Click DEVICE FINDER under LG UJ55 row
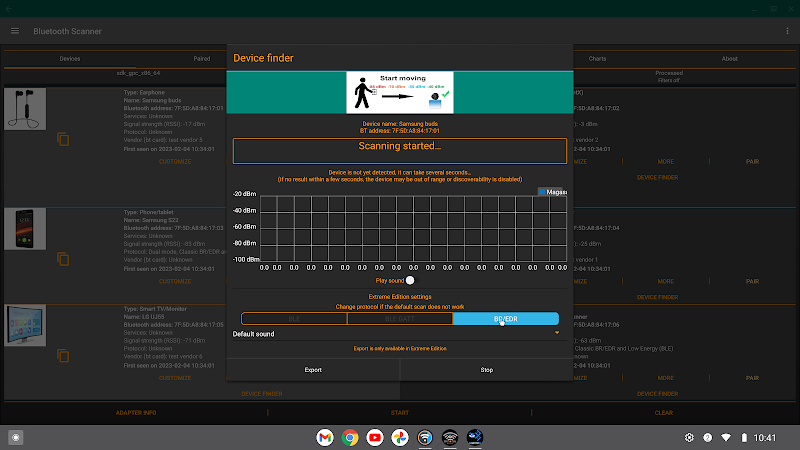 click(x=262, y=394)
